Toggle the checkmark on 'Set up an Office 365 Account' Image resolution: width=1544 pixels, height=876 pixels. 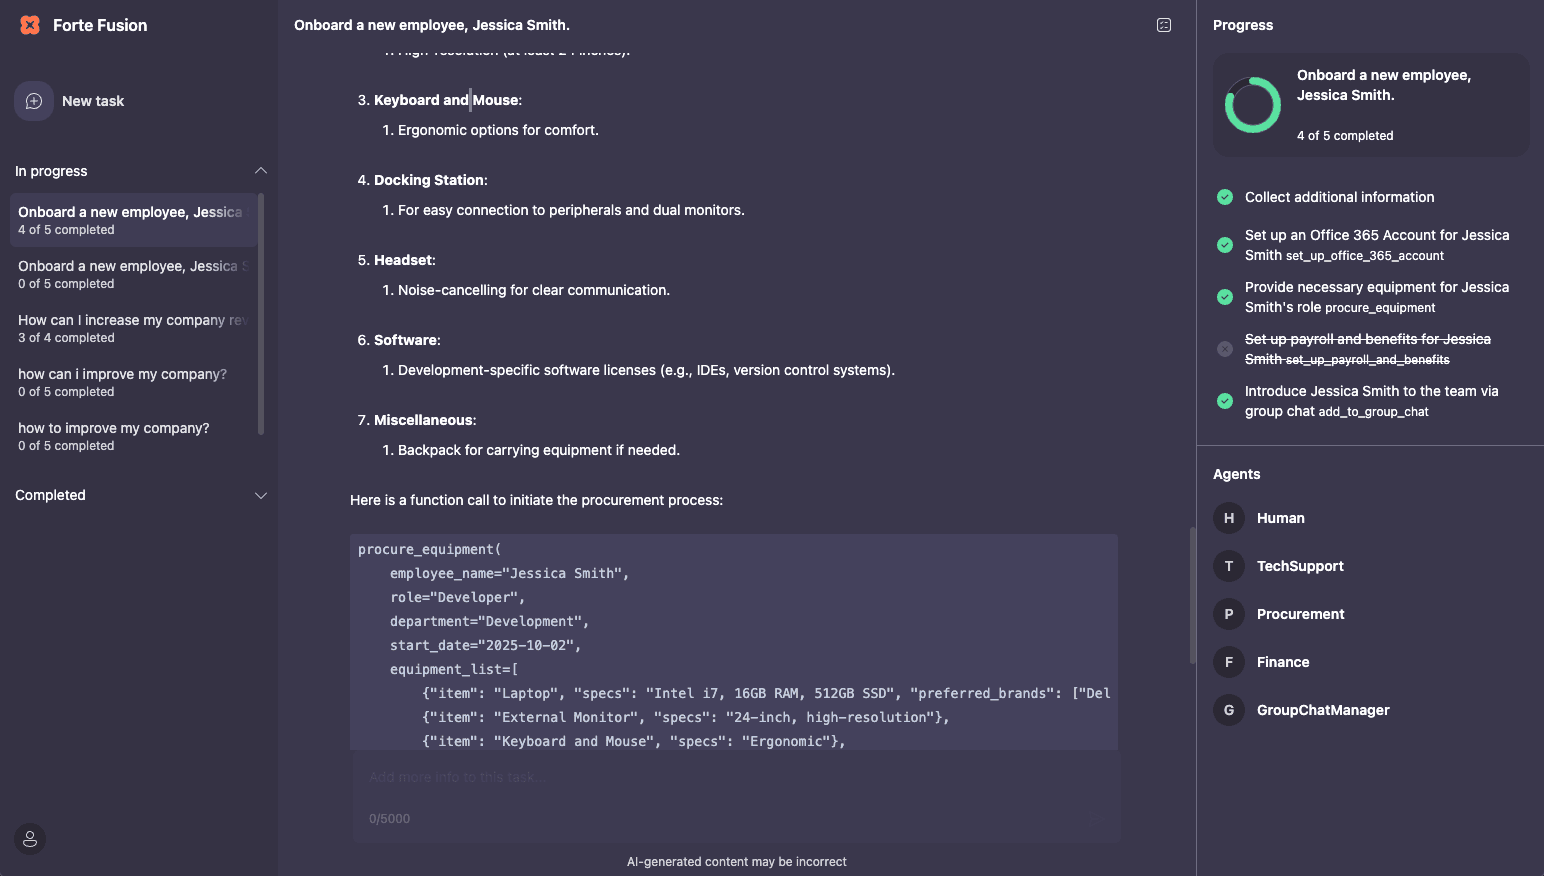[x=1224, y=245]
